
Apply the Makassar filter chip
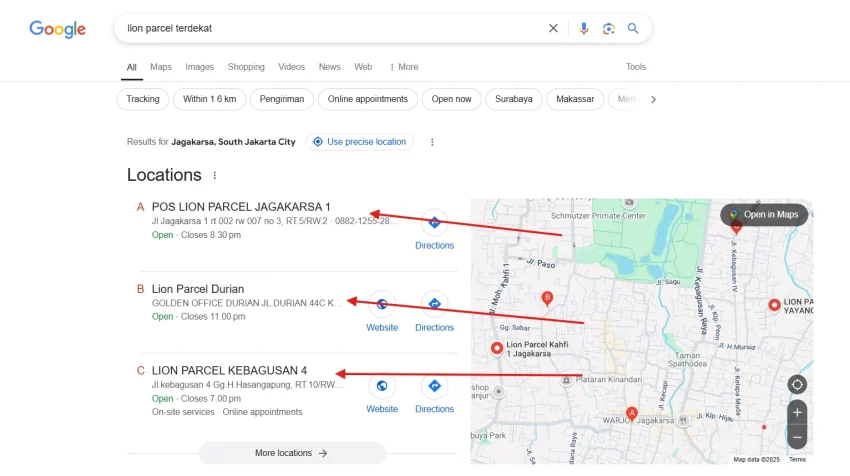(575, 99)
